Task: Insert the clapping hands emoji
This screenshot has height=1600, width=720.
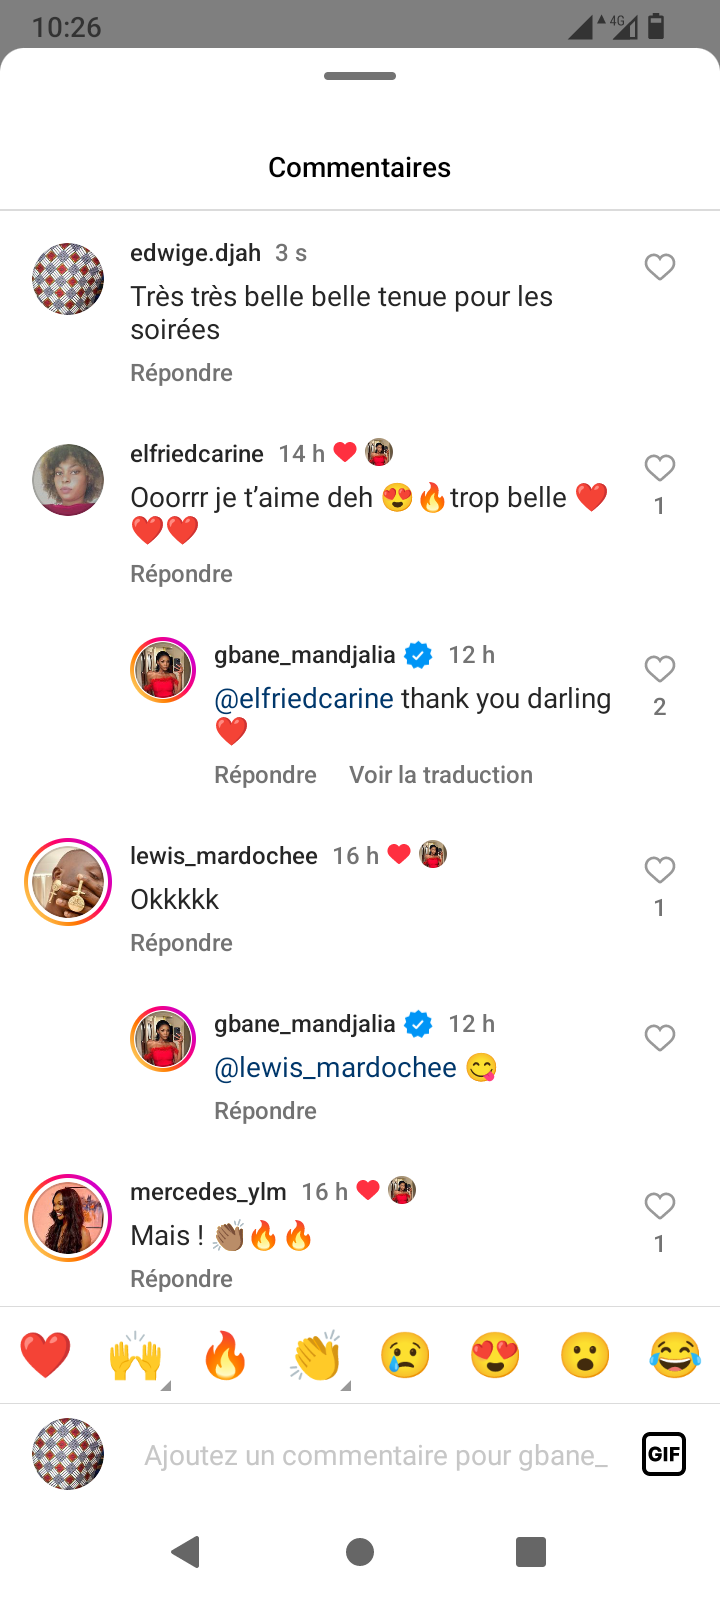Action: click(x=316, y=1356)
